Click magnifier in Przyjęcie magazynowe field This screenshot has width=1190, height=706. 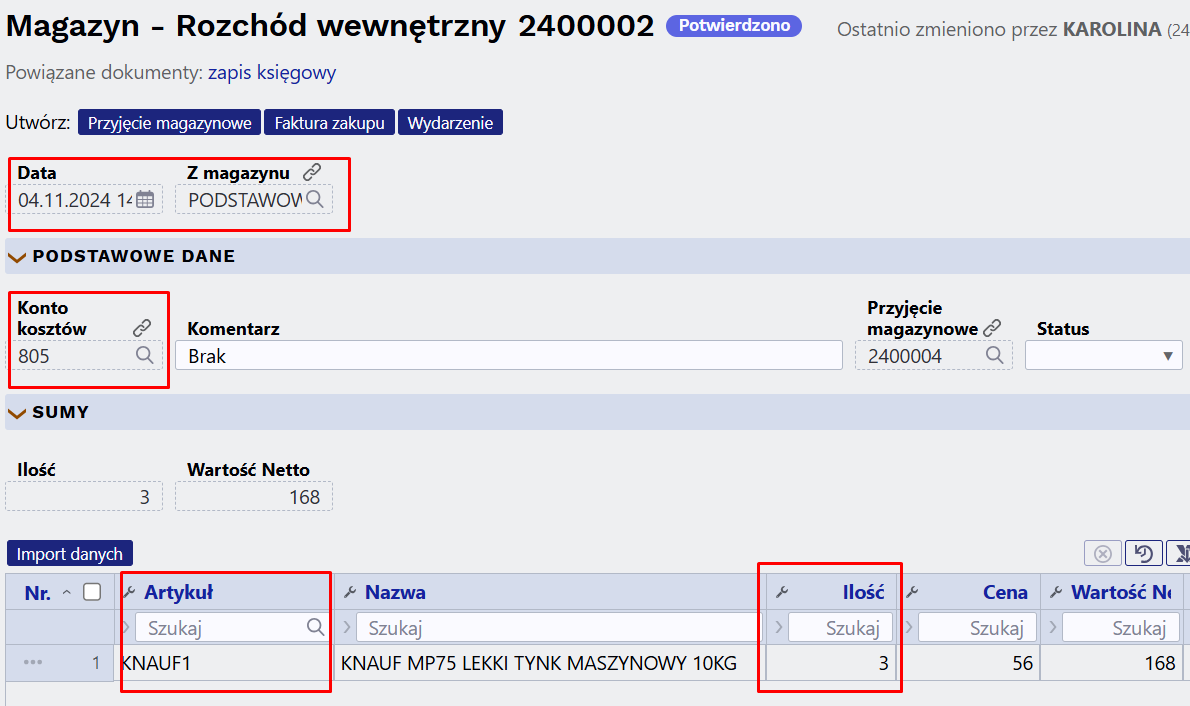pos(994,355)
